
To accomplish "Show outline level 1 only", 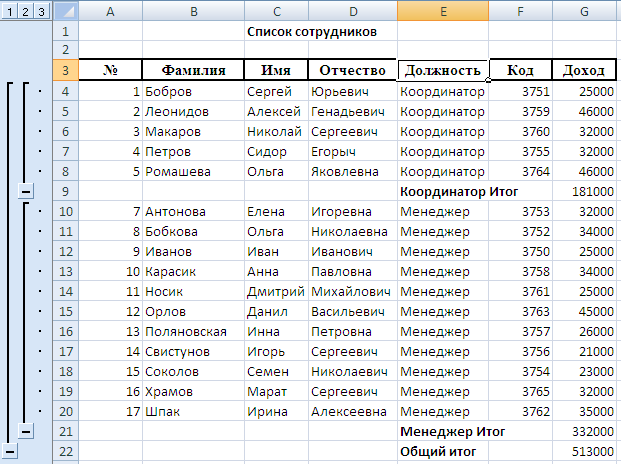I will coord(10,11).
